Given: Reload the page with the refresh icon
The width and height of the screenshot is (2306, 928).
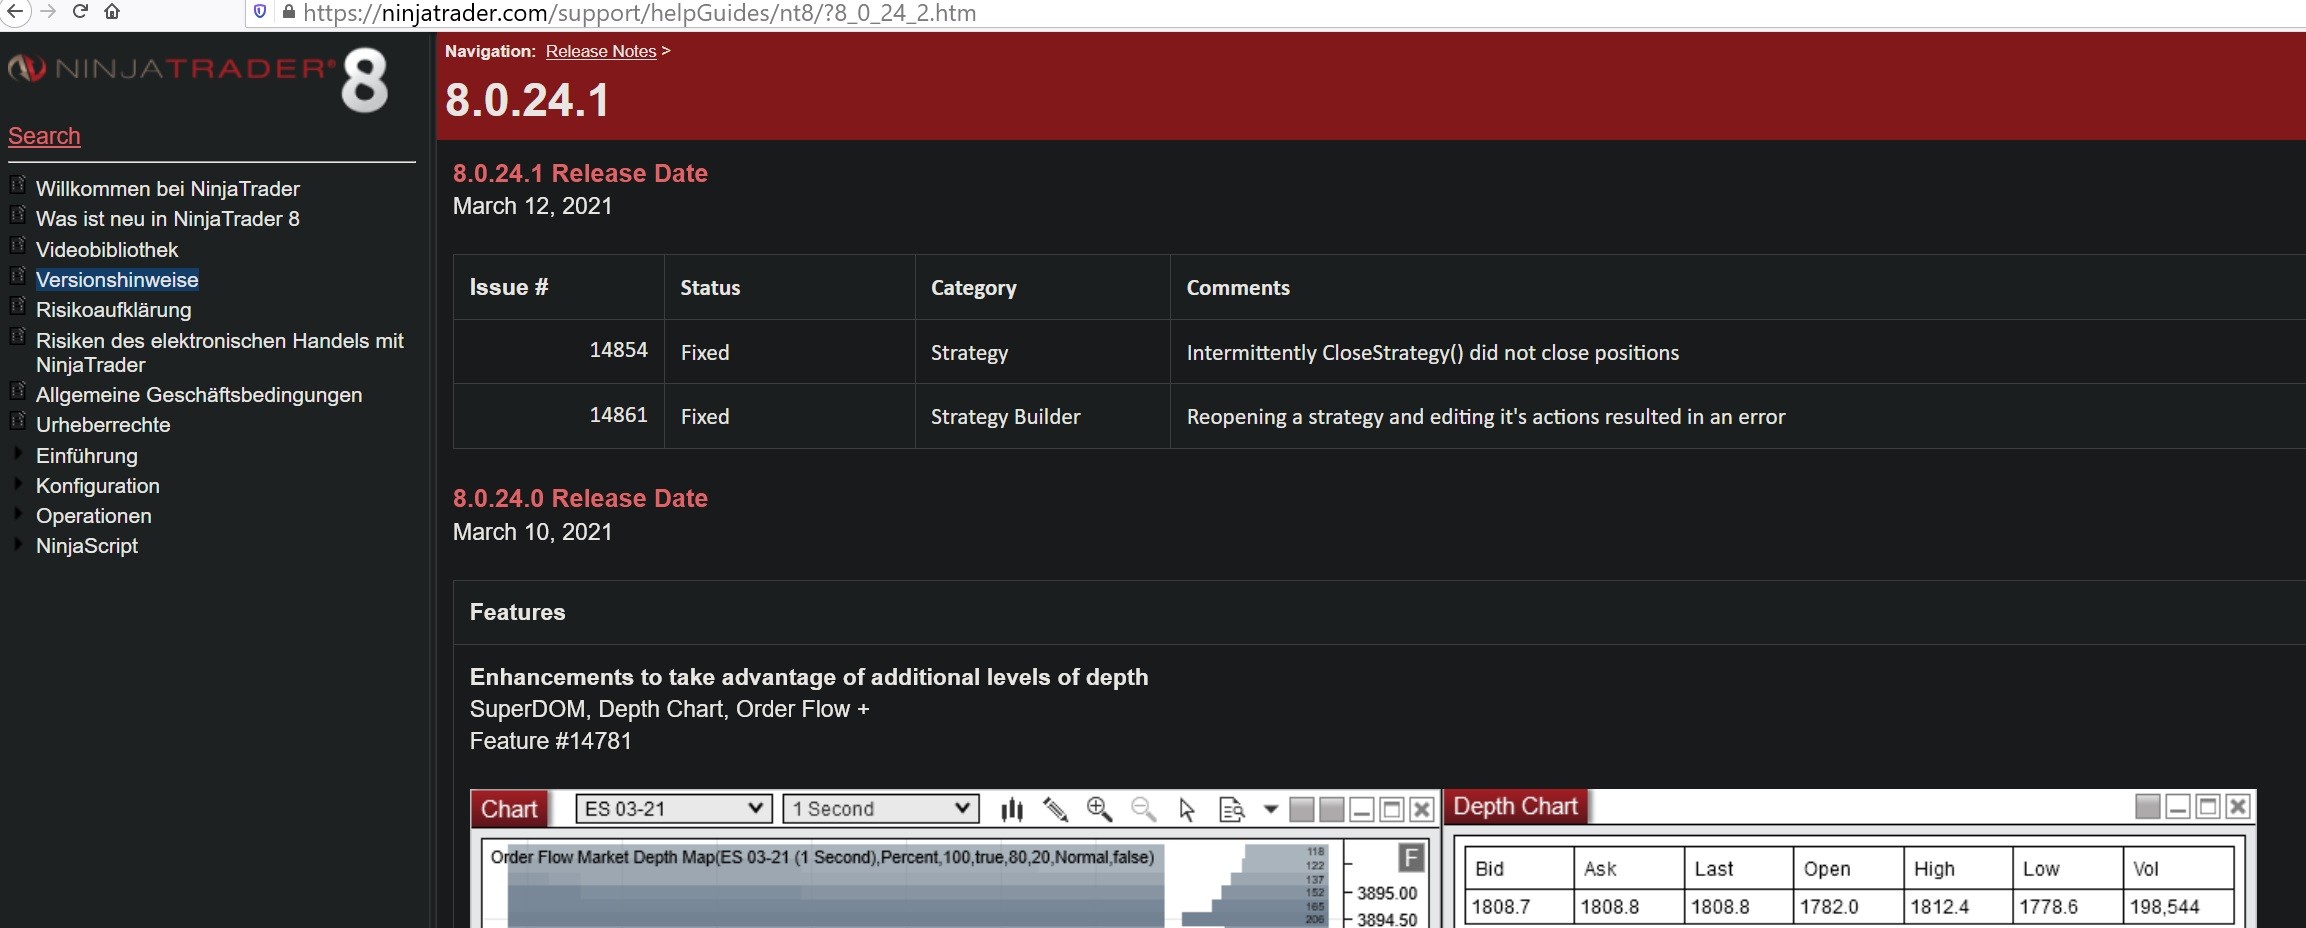Looking at the screenshot, I should (81, 12).
